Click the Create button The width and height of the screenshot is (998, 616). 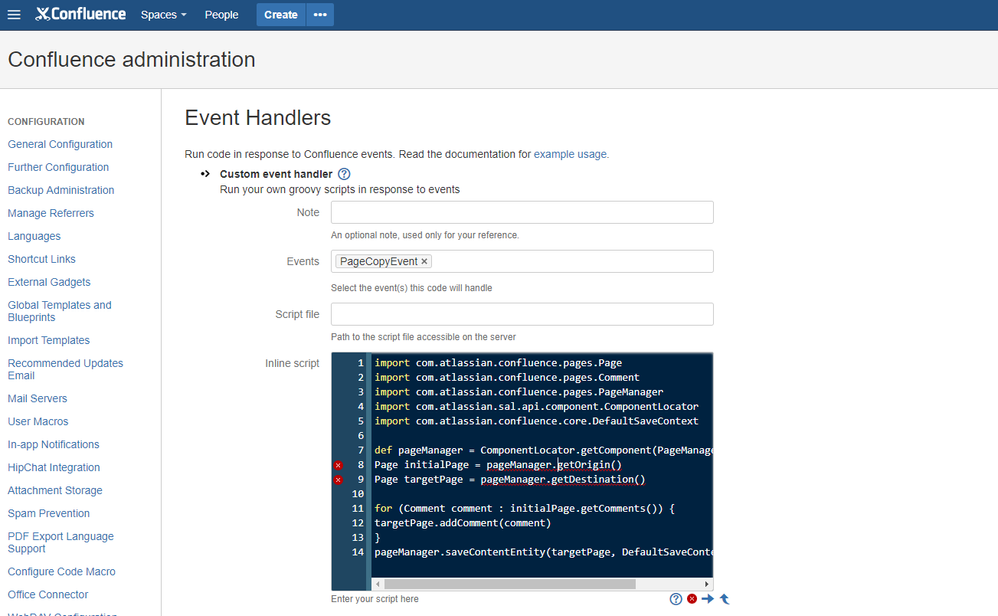click(281, 15)
